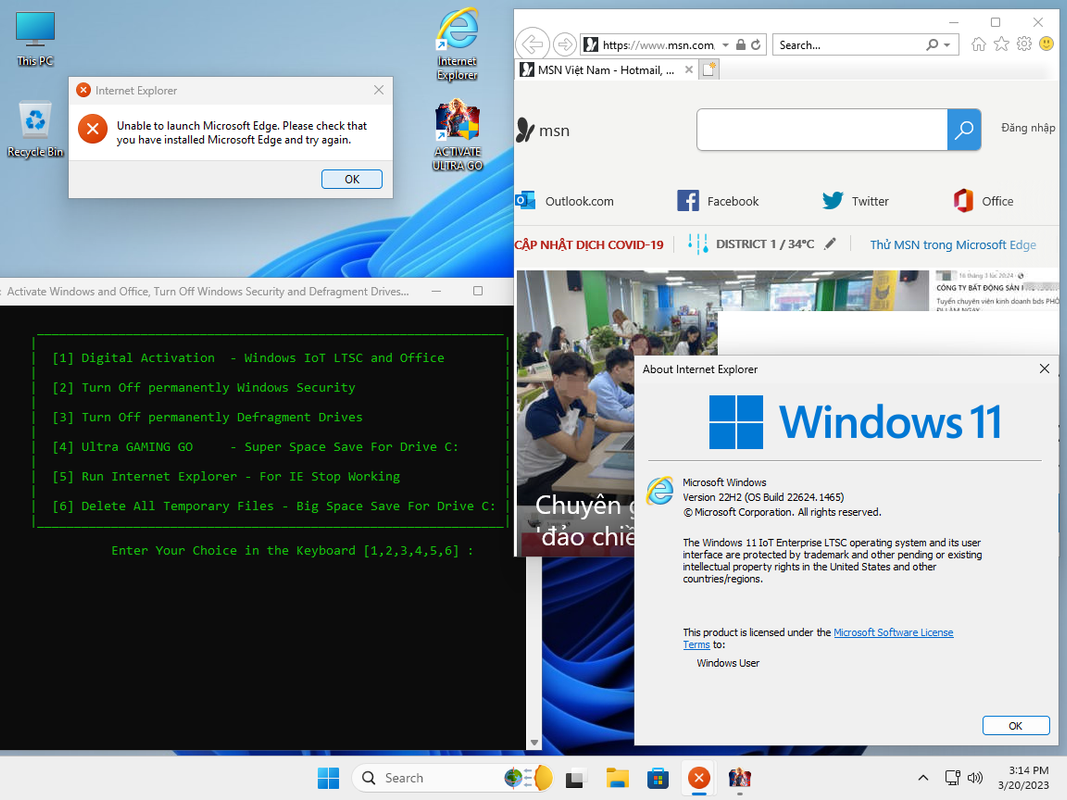Open IE Favorites star icon
1067x800 pixels.
click(x=1001, y=44)
